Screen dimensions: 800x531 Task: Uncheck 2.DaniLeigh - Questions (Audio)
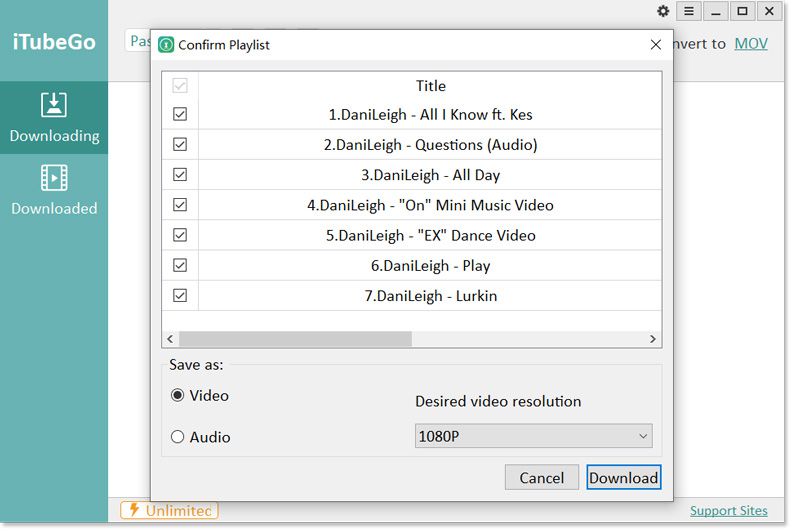[180, 144]
